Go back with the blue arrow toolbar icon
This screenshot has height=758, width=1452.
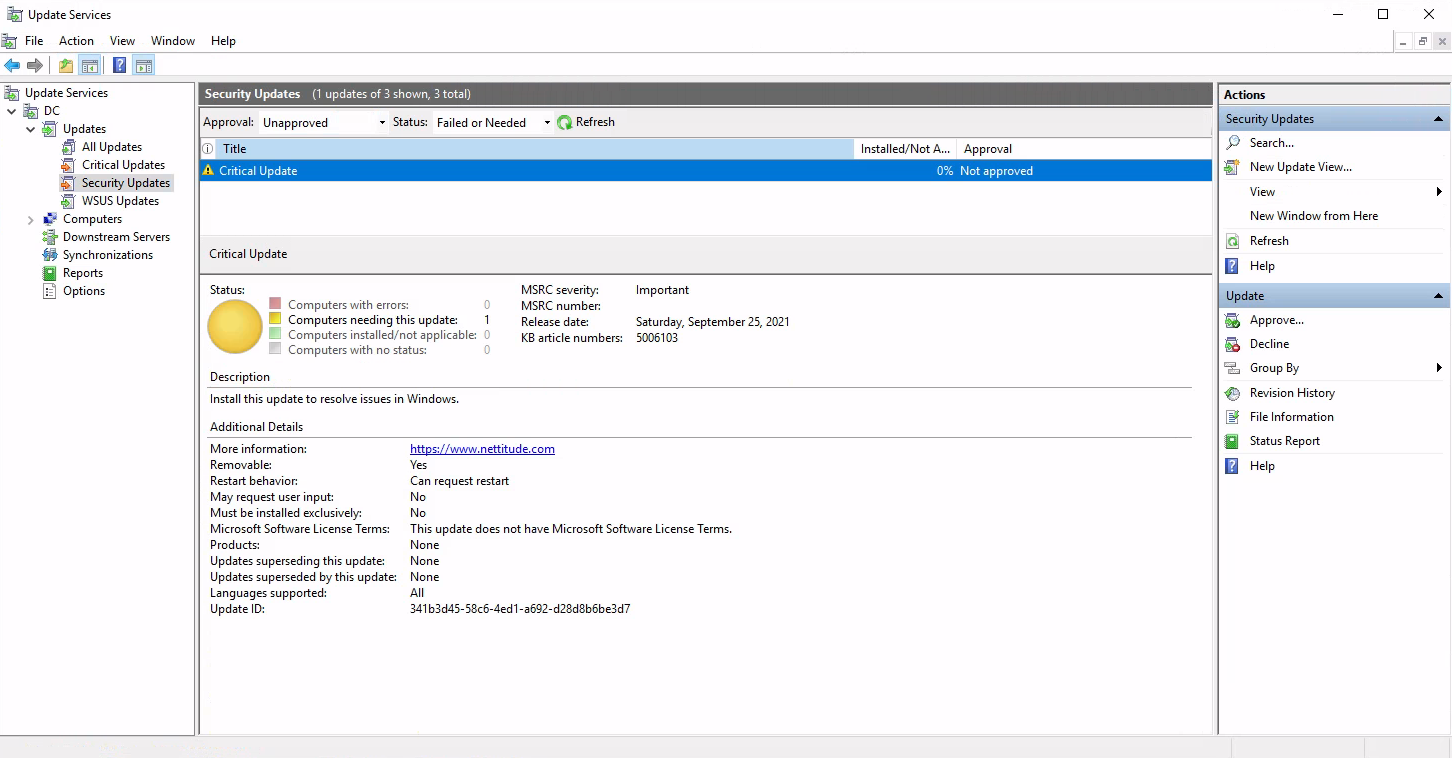click(12, 66)
